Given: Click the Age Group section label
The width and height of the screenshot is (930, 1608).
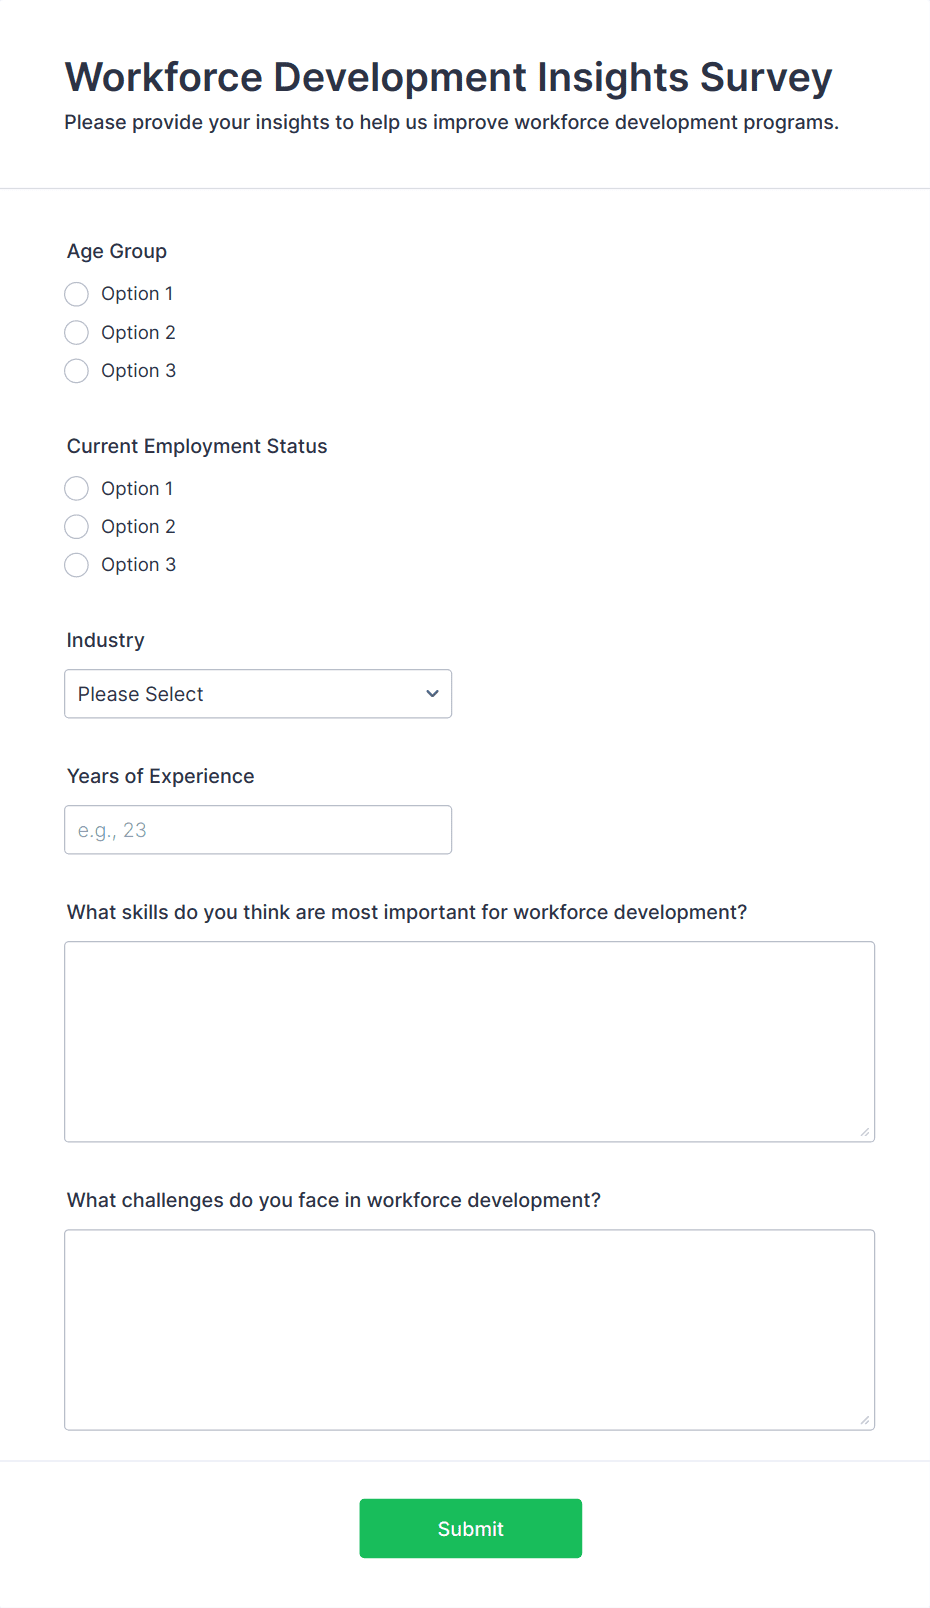Looking at the screenshot, I should point(116,251).
